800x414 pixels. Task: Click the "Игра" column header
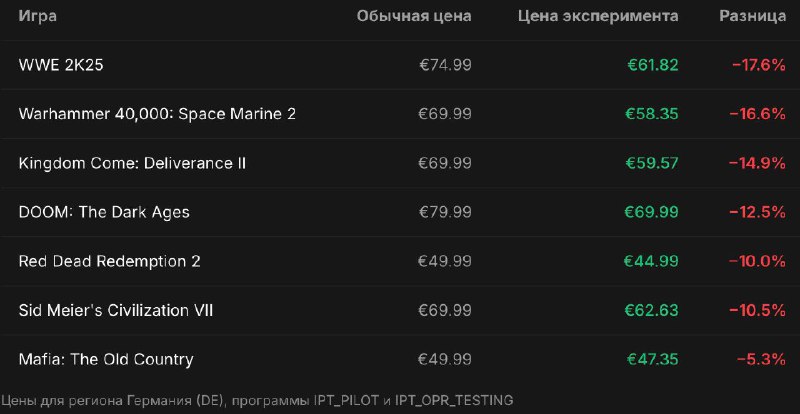click(x=39, y=16)
